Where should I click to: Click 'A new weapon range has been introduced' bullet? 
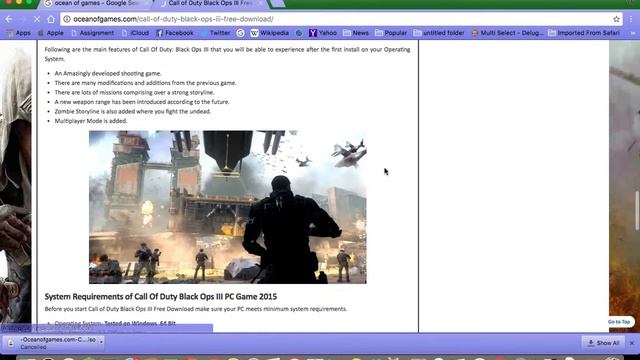click(142, 102)
